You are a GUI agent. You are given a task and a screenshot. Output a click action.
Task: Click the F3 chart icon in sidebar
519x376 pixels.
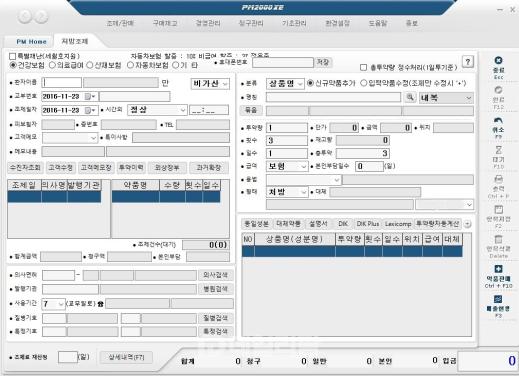[498, 299]
